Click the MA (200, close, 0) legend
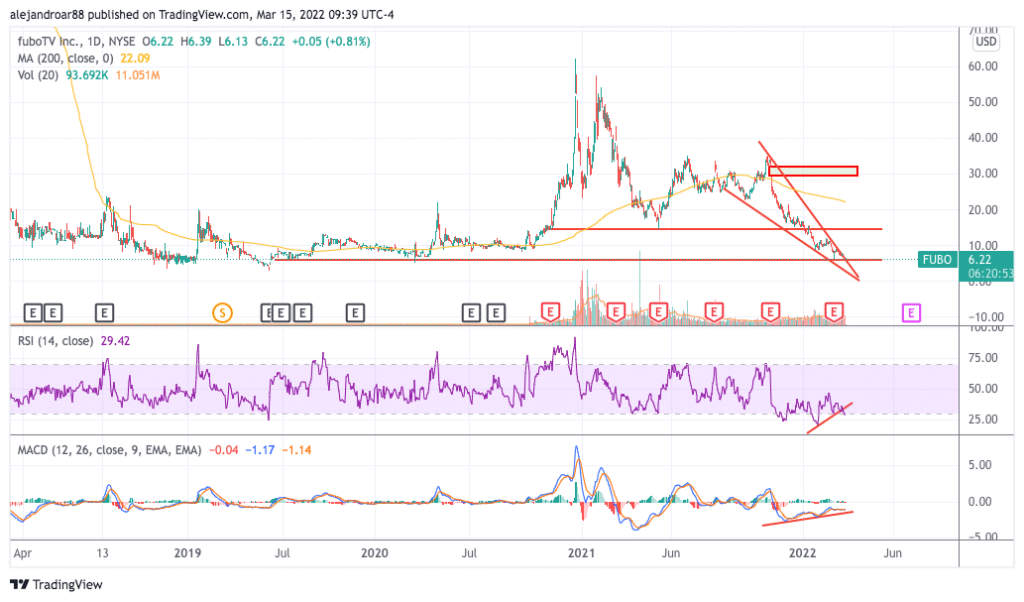 coord(65,58)
